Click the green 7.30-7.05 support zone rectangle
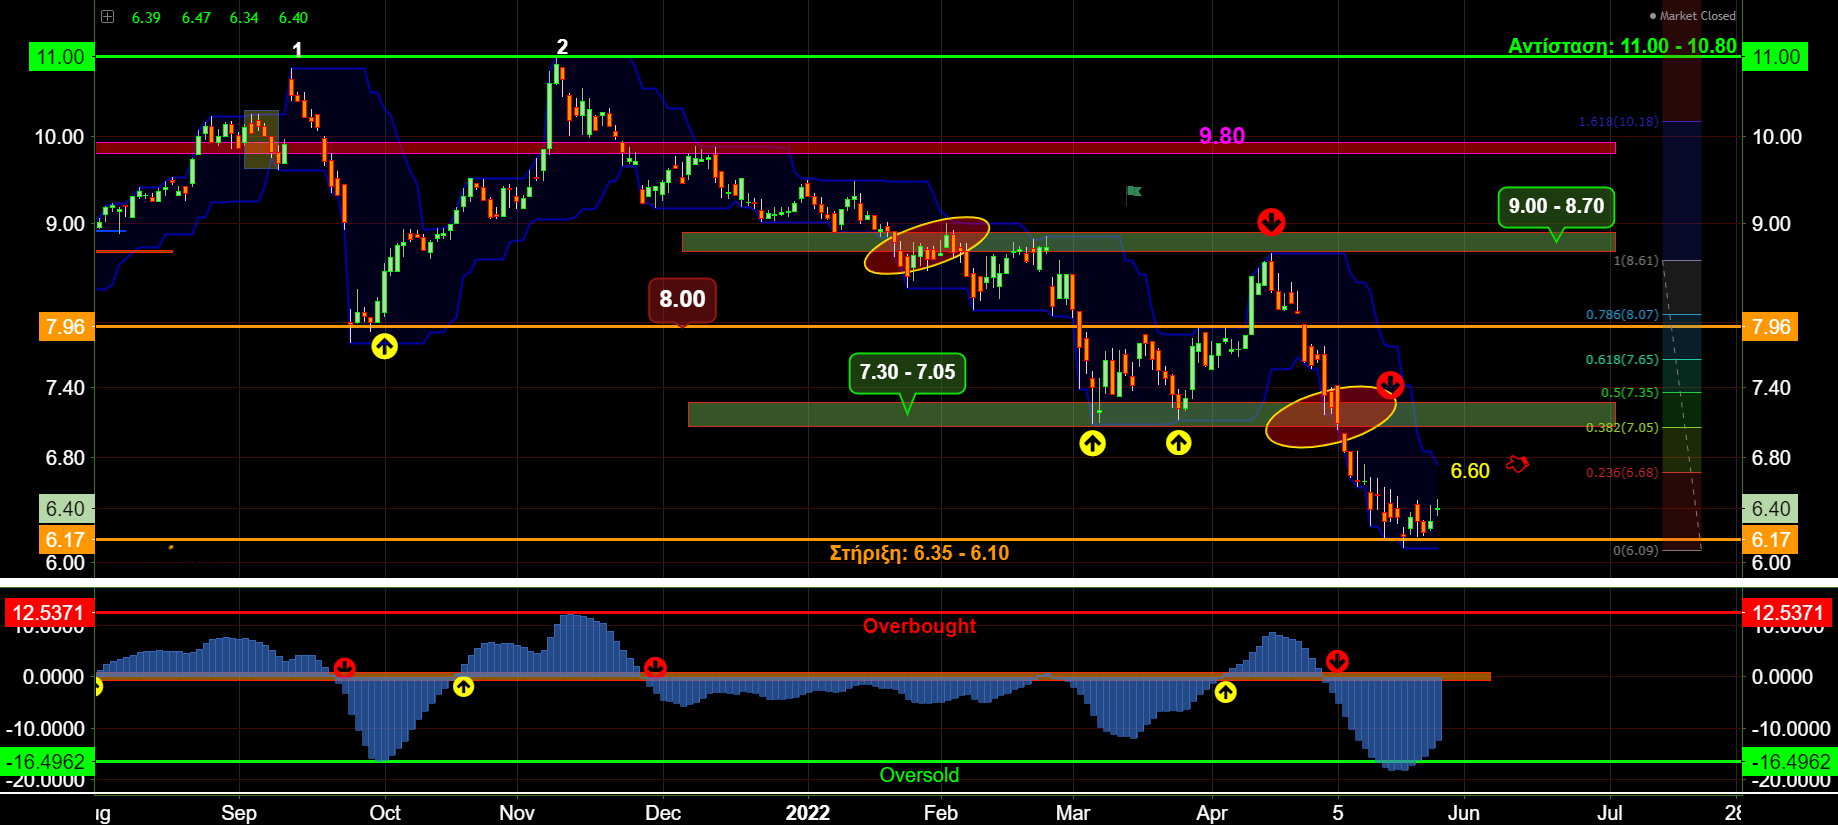The image size is (1838, 825). [x=1151, y=415]
